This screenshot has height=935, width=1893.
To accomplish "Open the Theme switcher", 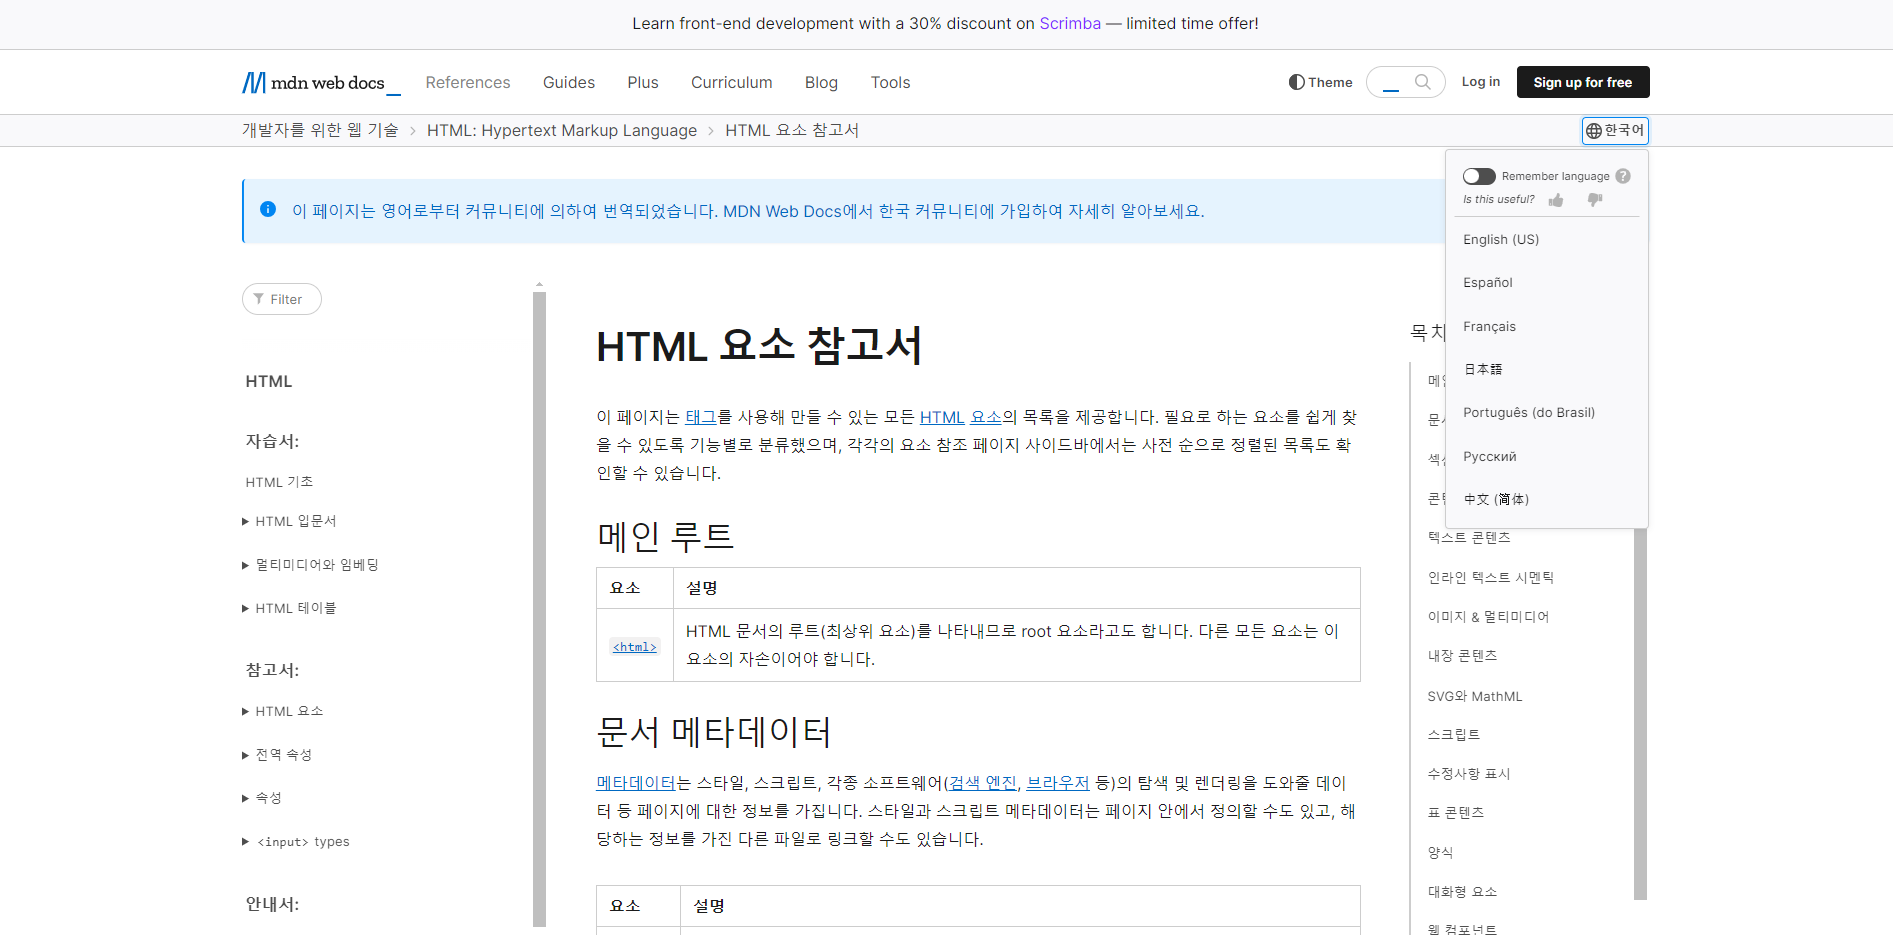I will [1320, 82].
